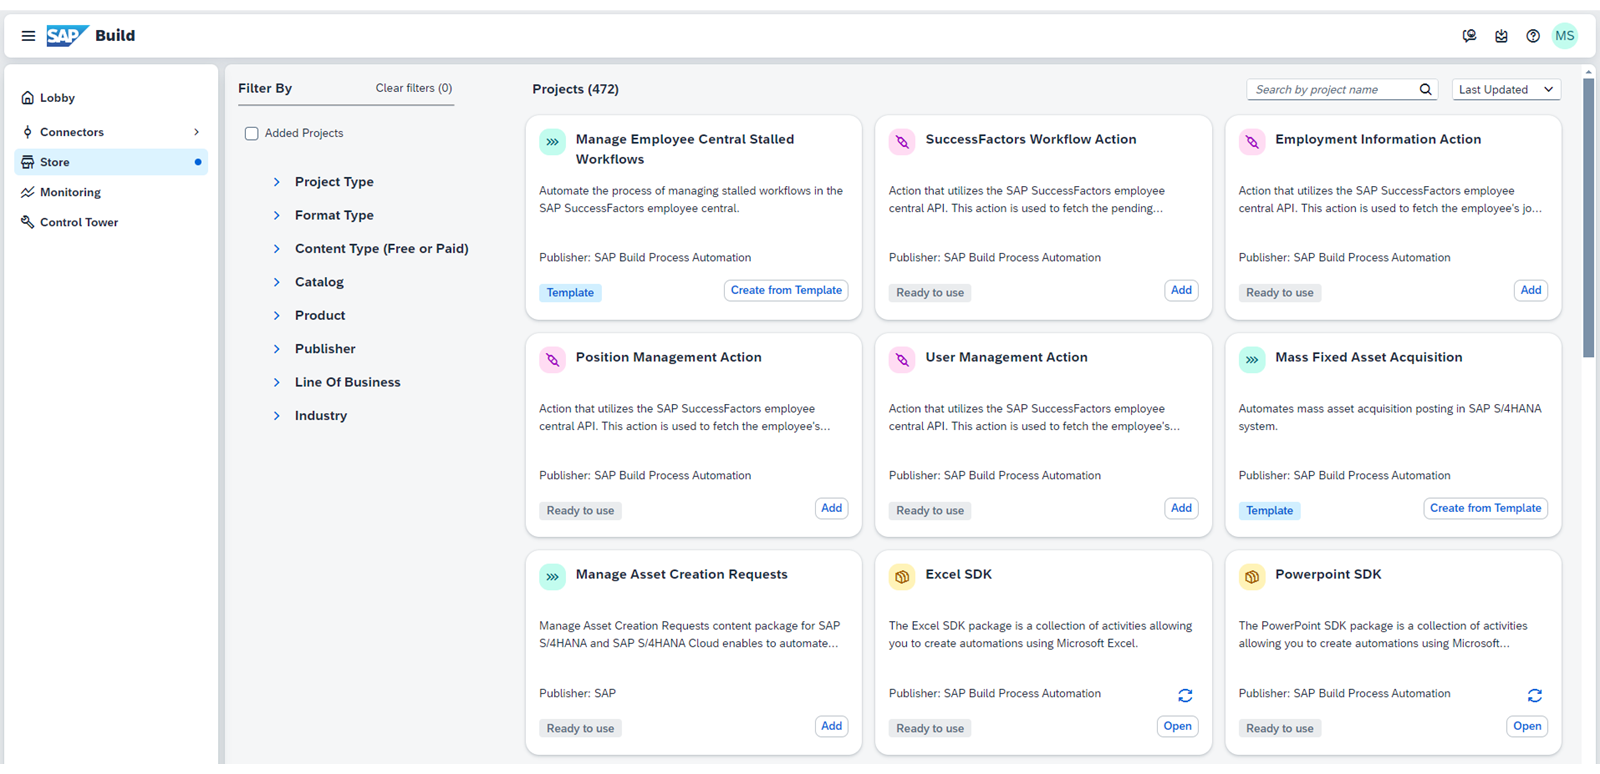The image size is (1600, 774).
Task: Click the Store shop icon
Action: click(28, 162)
